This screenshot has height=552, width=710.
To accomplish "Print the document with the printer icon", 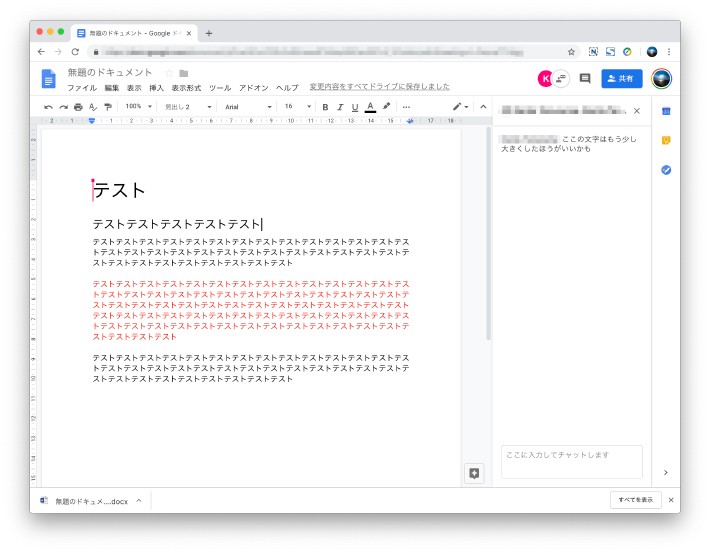I will pos(78,107).
